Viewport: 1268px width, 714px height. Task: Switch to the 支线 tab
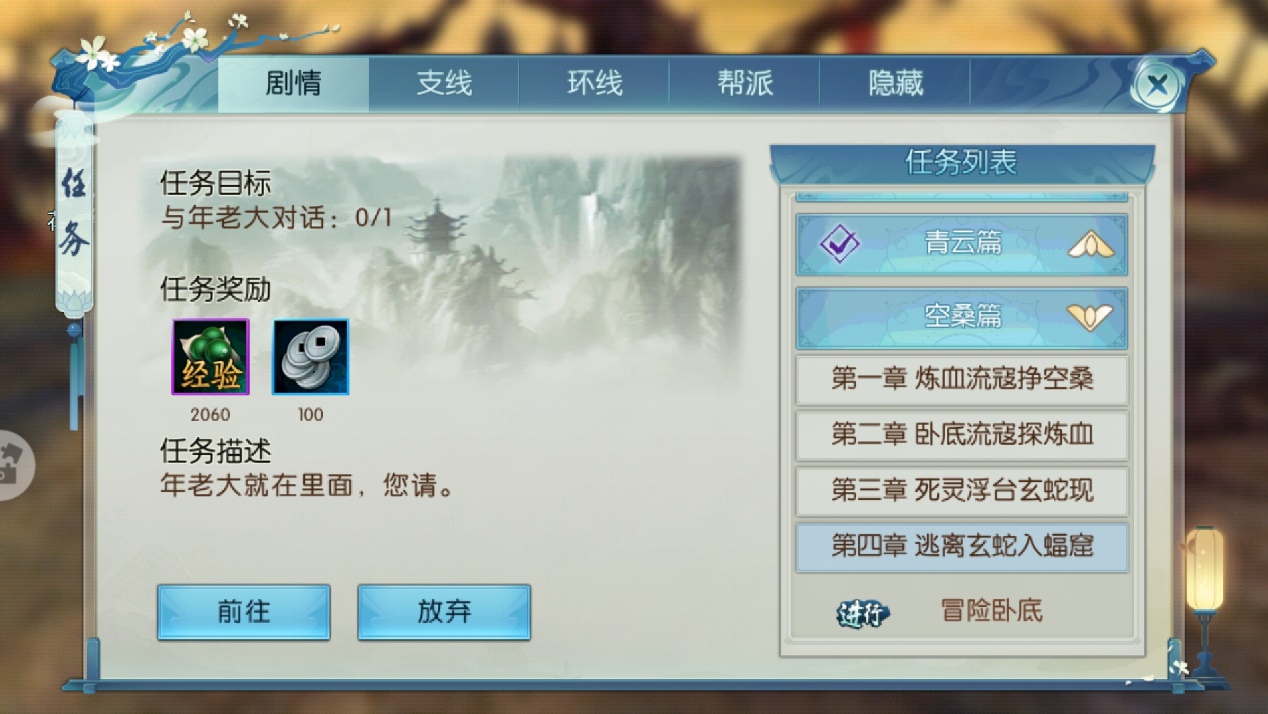point(444,84)
